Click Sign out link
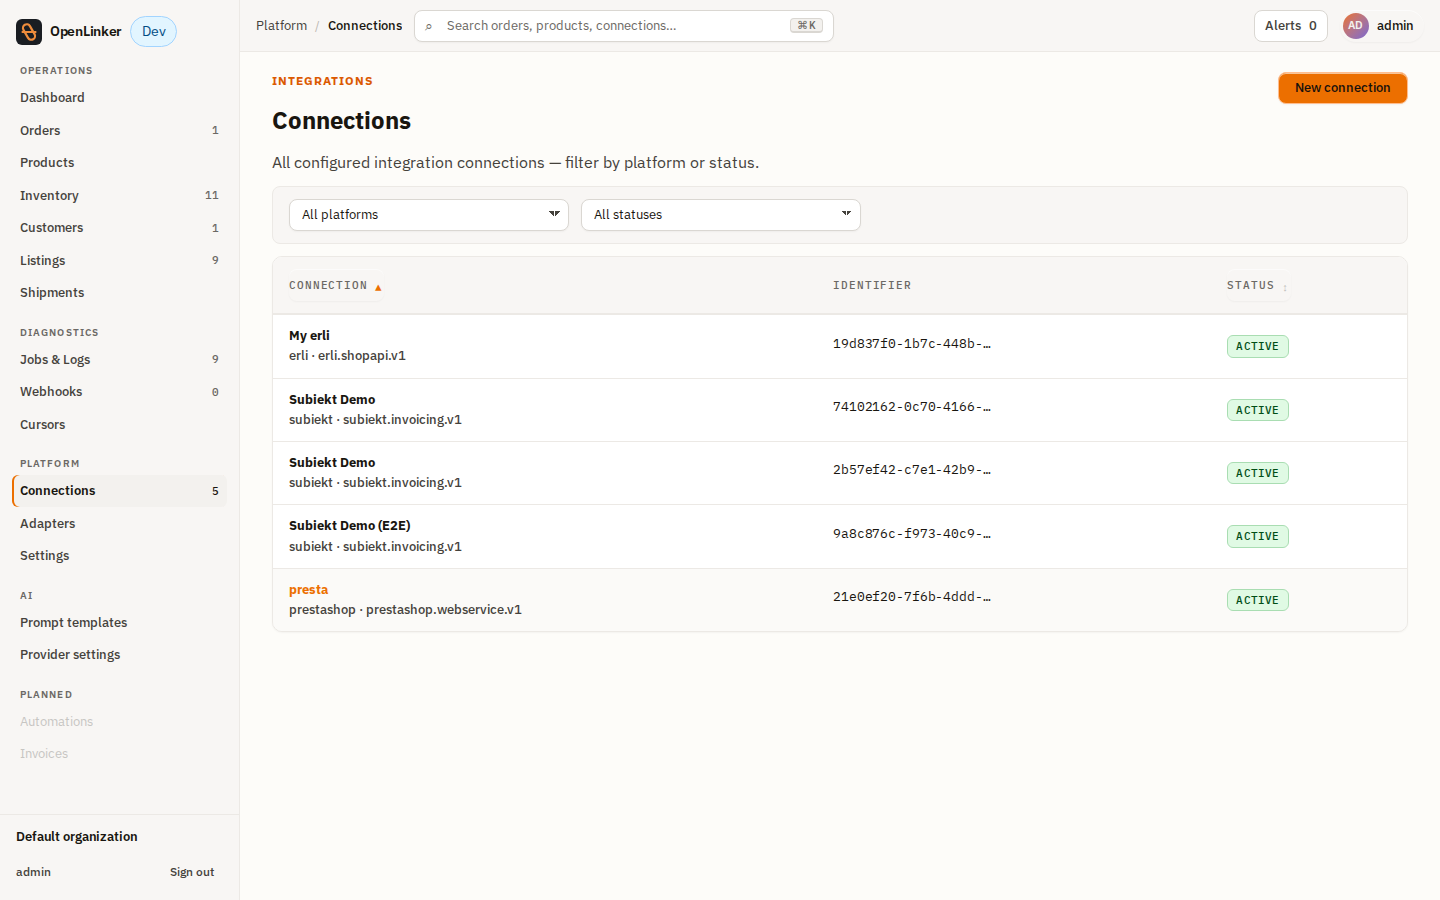This screenshot has width=1440, height=900. tap(192, 872)
